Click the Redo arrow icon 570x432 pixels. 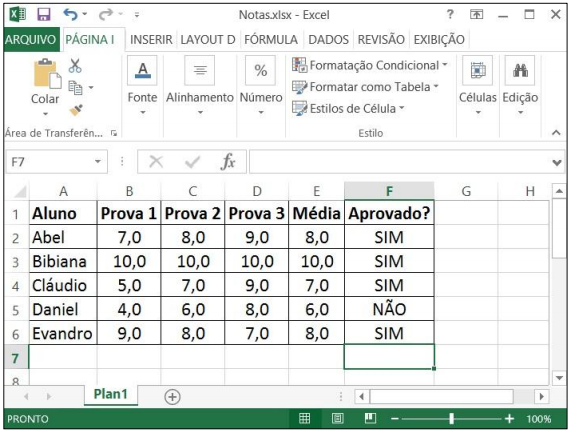pyautogui.click(x=106, y=15)
